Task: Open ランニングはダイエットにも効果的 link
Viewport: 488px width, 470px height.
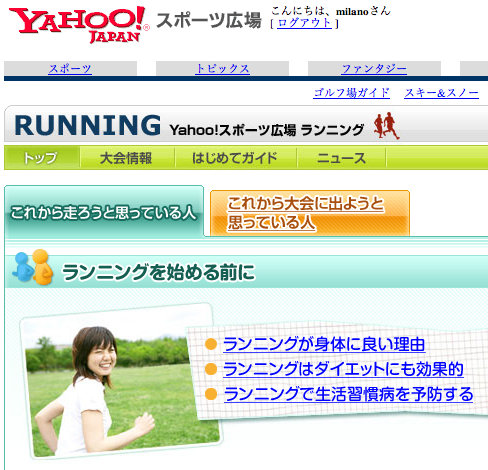Action: click(343, 369)
